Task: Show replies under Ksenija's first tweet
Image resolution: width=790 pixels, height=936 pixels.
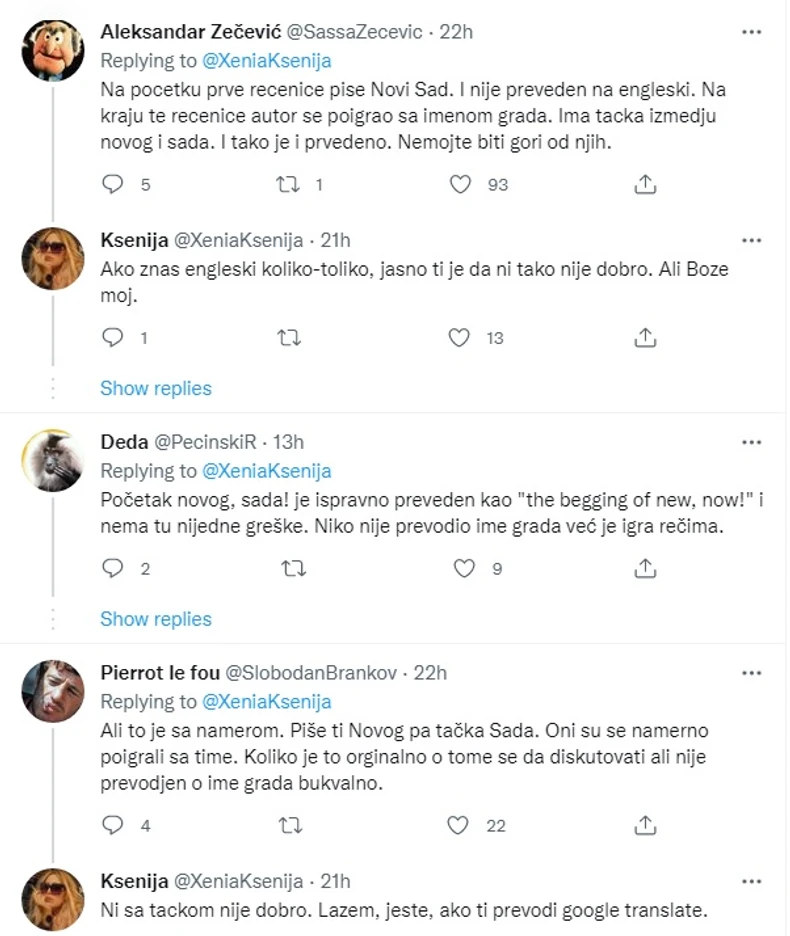Action: tap(156, 388)
